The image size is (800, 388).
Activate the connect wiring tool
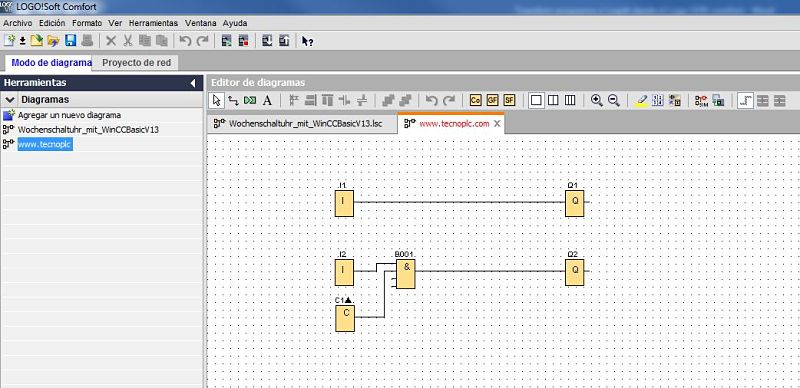tap(233, 101)
